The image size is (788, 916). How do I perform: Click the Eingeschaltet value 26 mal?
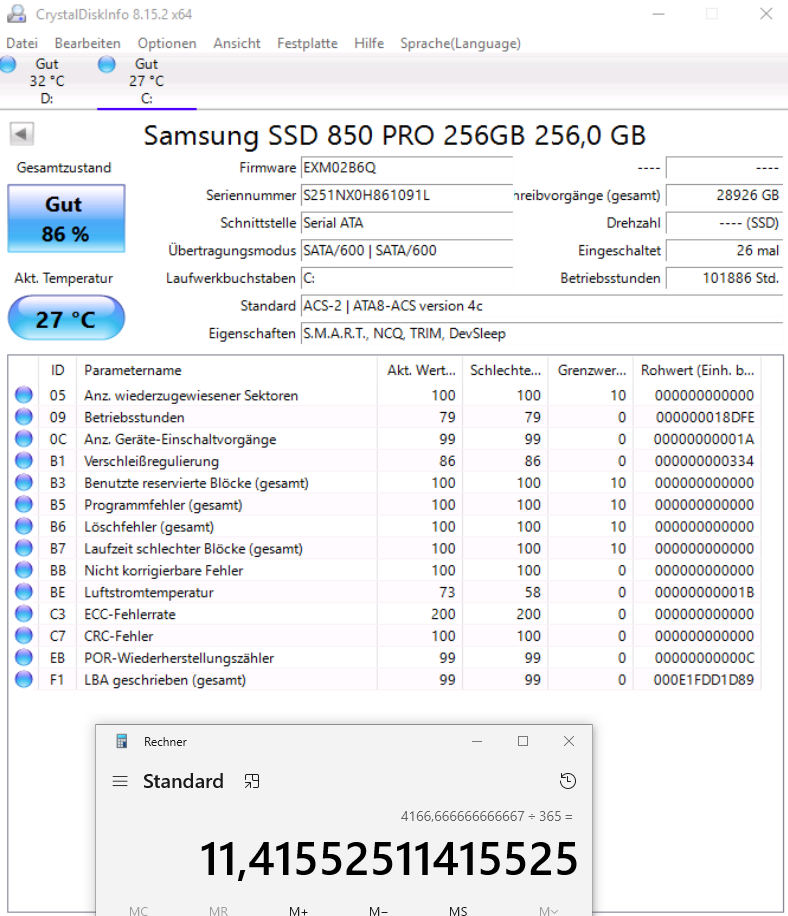click(x=724, y=251)
